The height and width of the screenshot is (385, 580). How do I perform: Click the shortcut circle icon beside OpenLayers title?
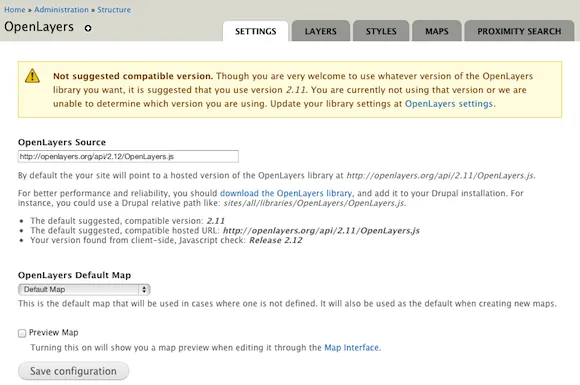pyautogui.click(x=88, y=28)
